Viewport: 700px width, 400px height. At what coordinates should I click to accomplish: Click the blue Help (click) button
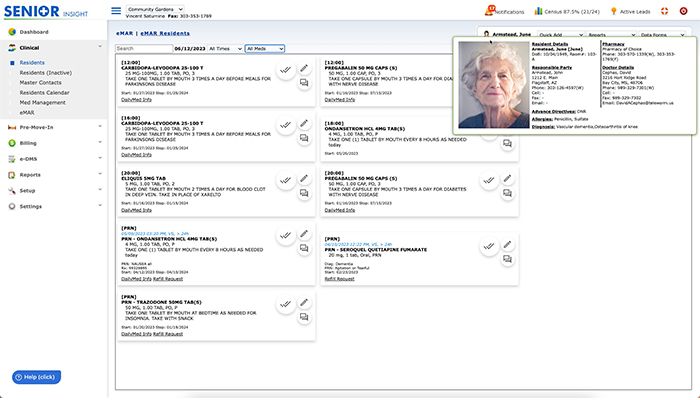[x=37, y=377]
